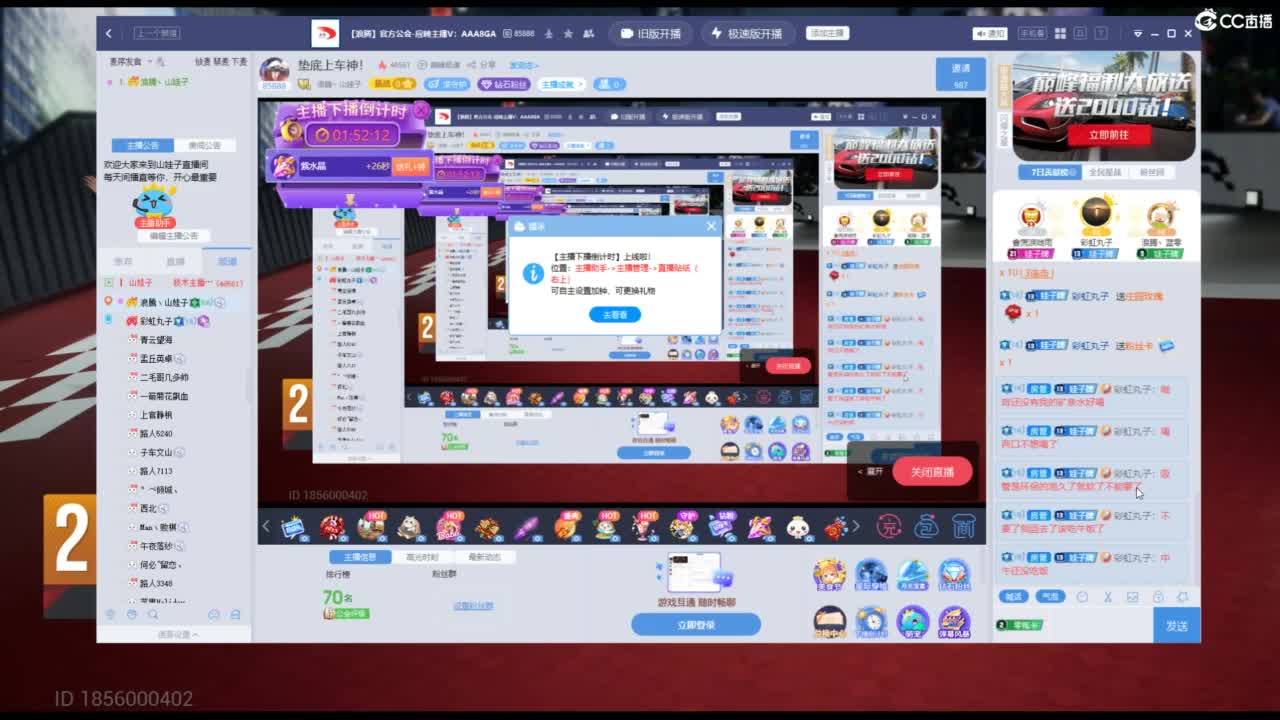The image size is (1280, 720).
Task: Click the red CC channel logo
Action: (325, 33)
